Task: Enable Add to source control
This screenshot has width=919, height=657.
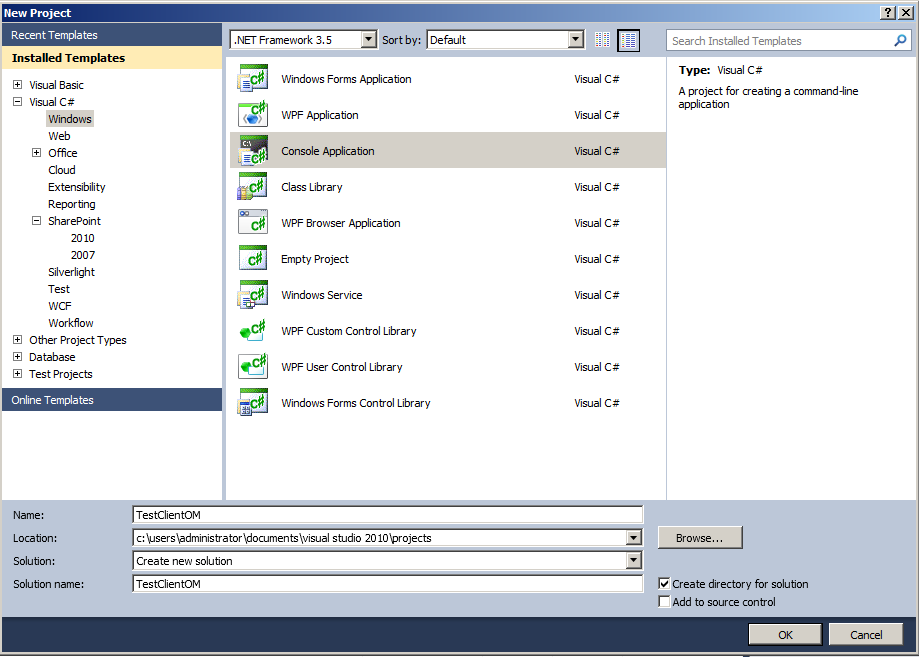Action: coord(664,601)
